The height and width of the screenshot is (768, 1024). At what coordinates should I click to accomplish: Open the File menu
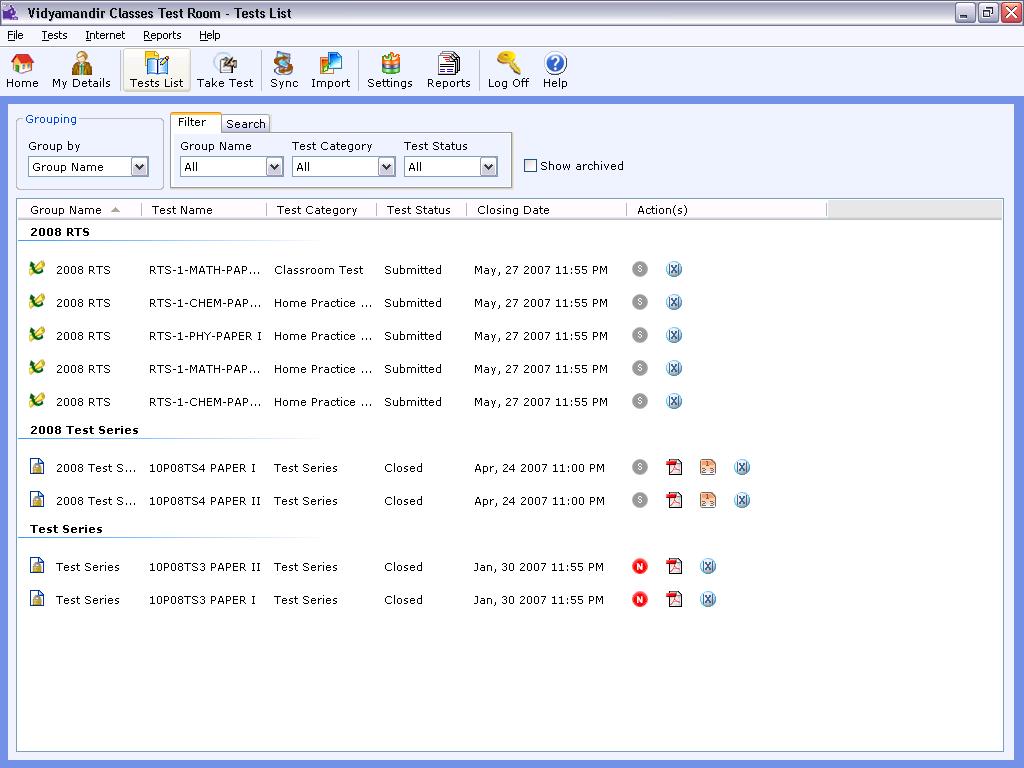tap(15, 35)
